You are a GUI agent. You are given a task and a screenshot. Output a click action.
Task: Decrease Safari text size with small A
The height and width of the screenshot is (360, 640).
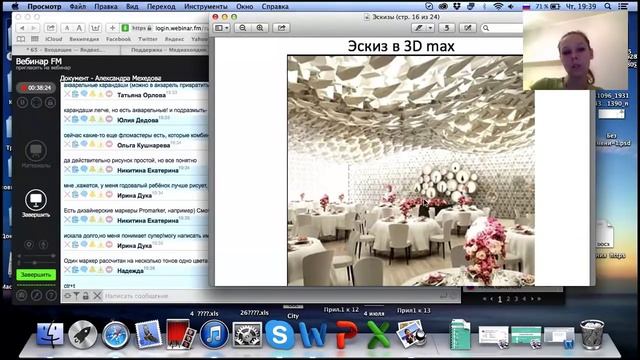67,28
